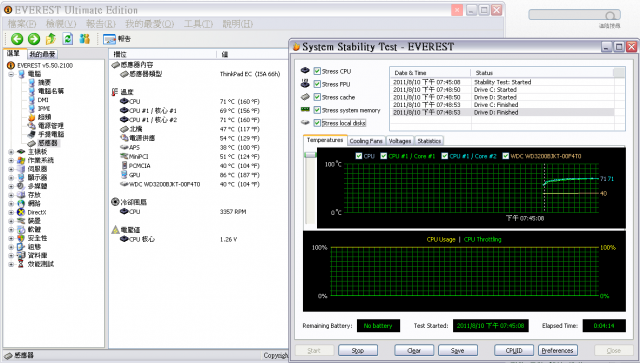Go forward with the green right arrow
This screenshot has width=640, height=363.
[x=34, y=39]
